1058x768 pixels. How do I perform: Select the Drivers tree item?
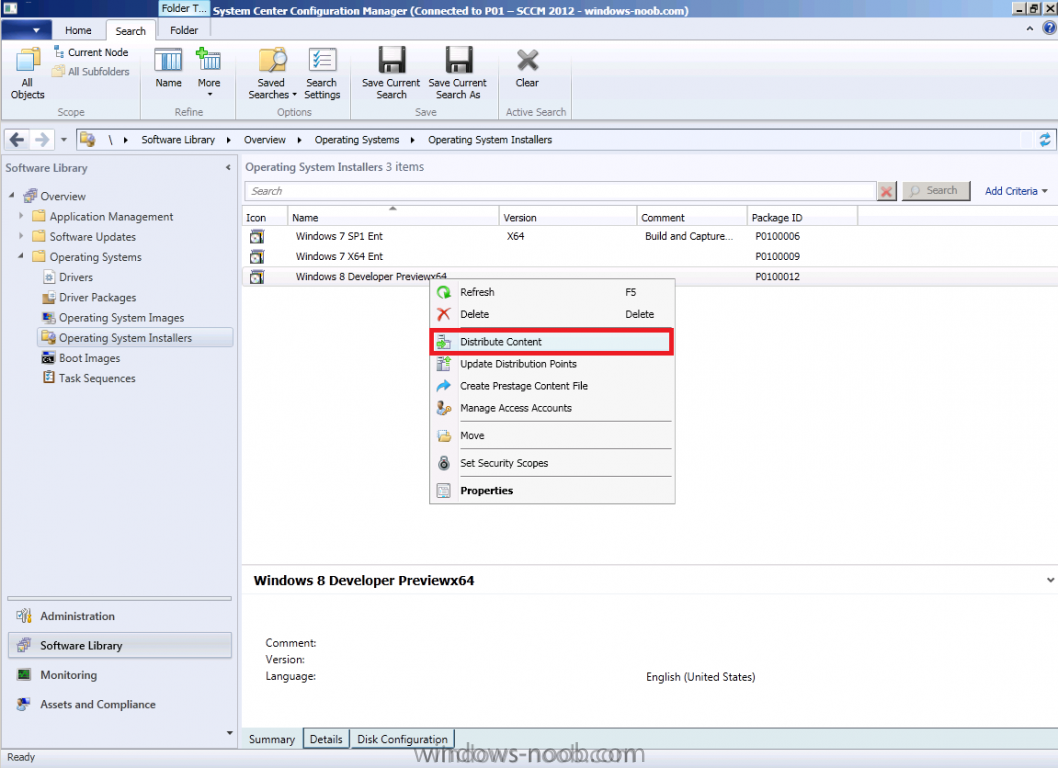coord(76,277)
